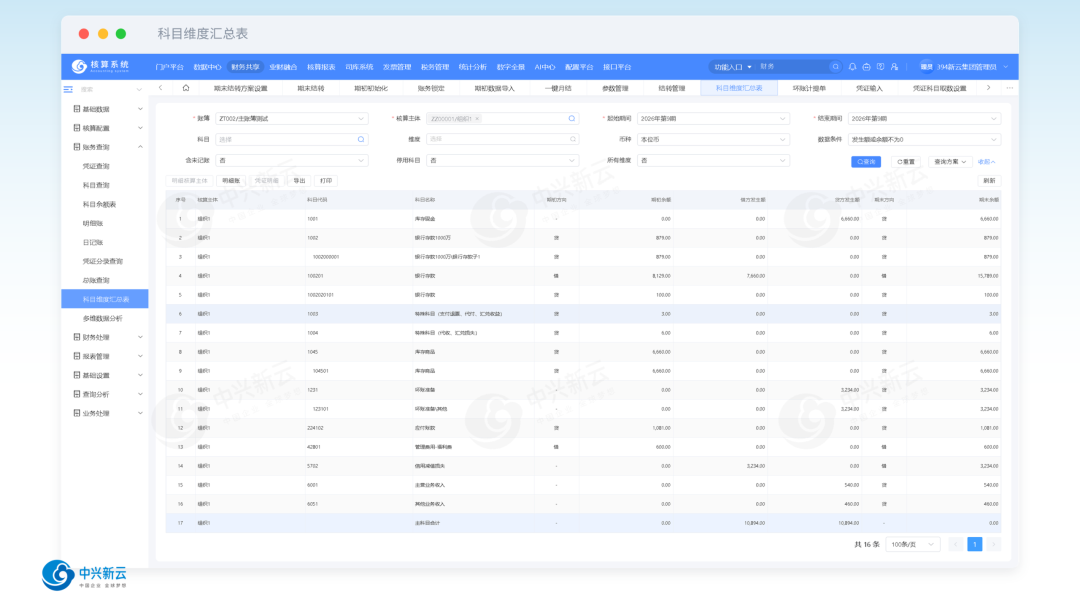Expand the 财务处理 sidebar group
The height and width of the screenshot is (608, 1080).
click(x=105, y=337)
